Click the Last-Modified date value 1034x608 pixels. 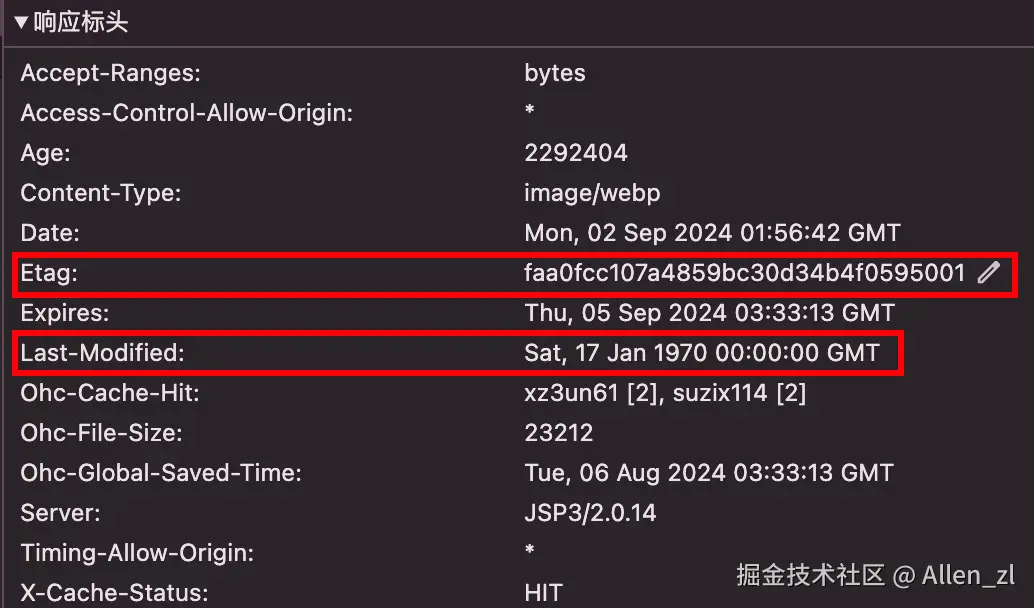[x=702, y=353]
